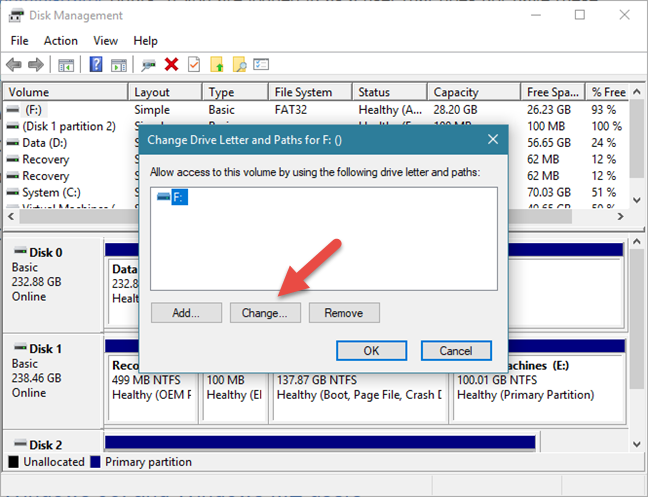
Task: Click the Disk Management title bar icon
Action: pos(16,16)
